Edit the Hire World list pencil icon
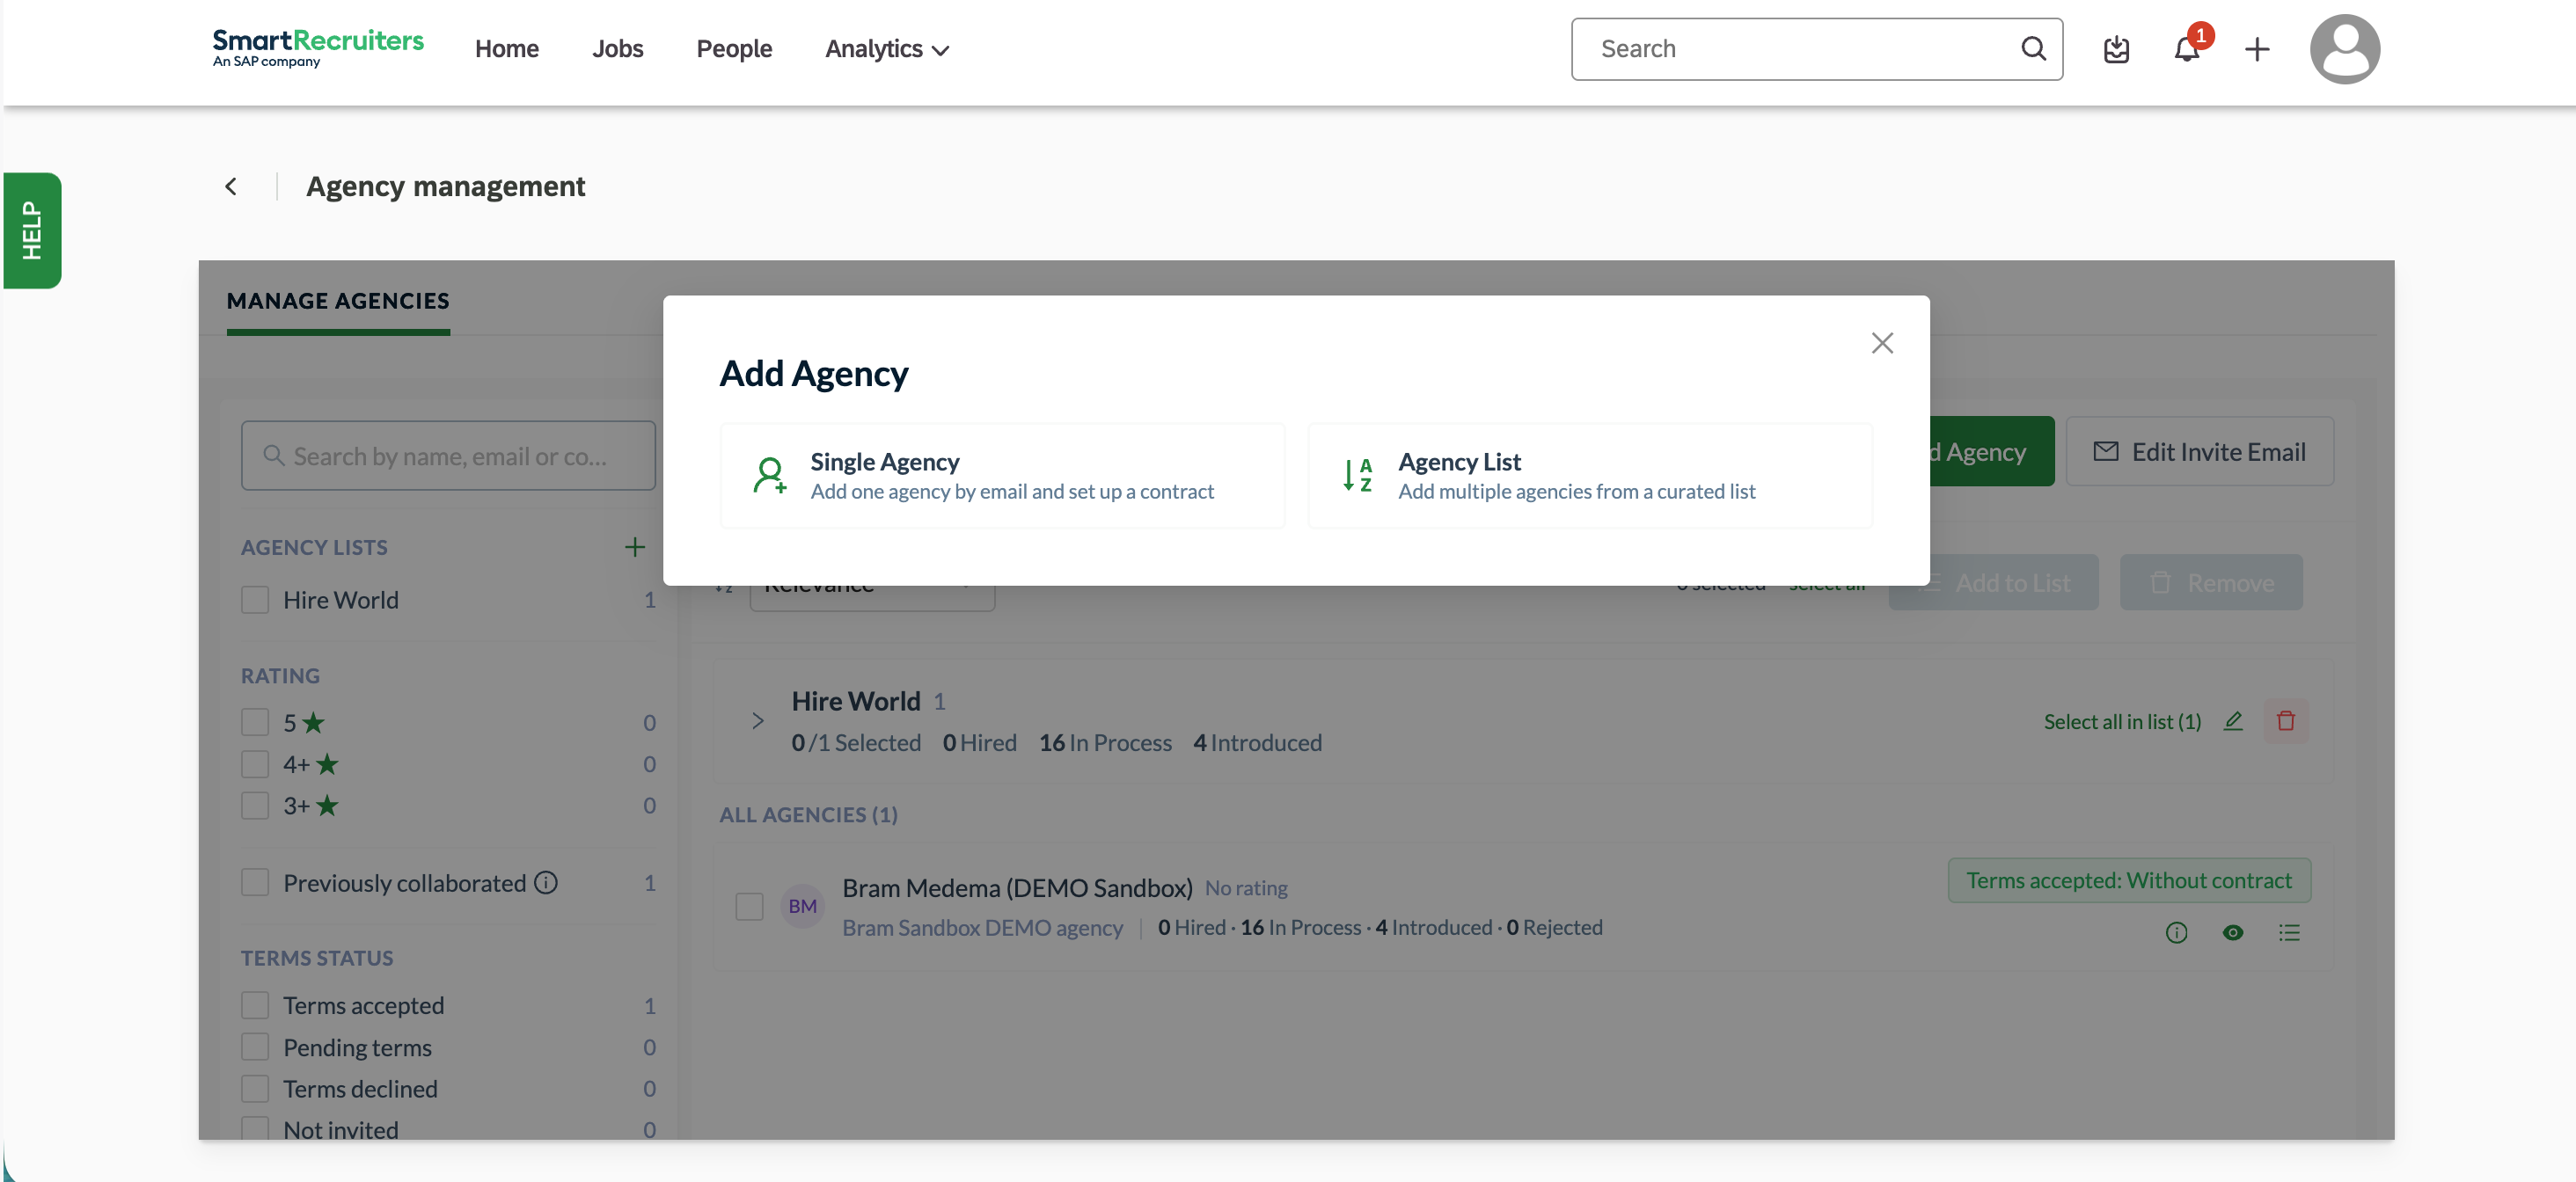 click(x=2233, y=721)
